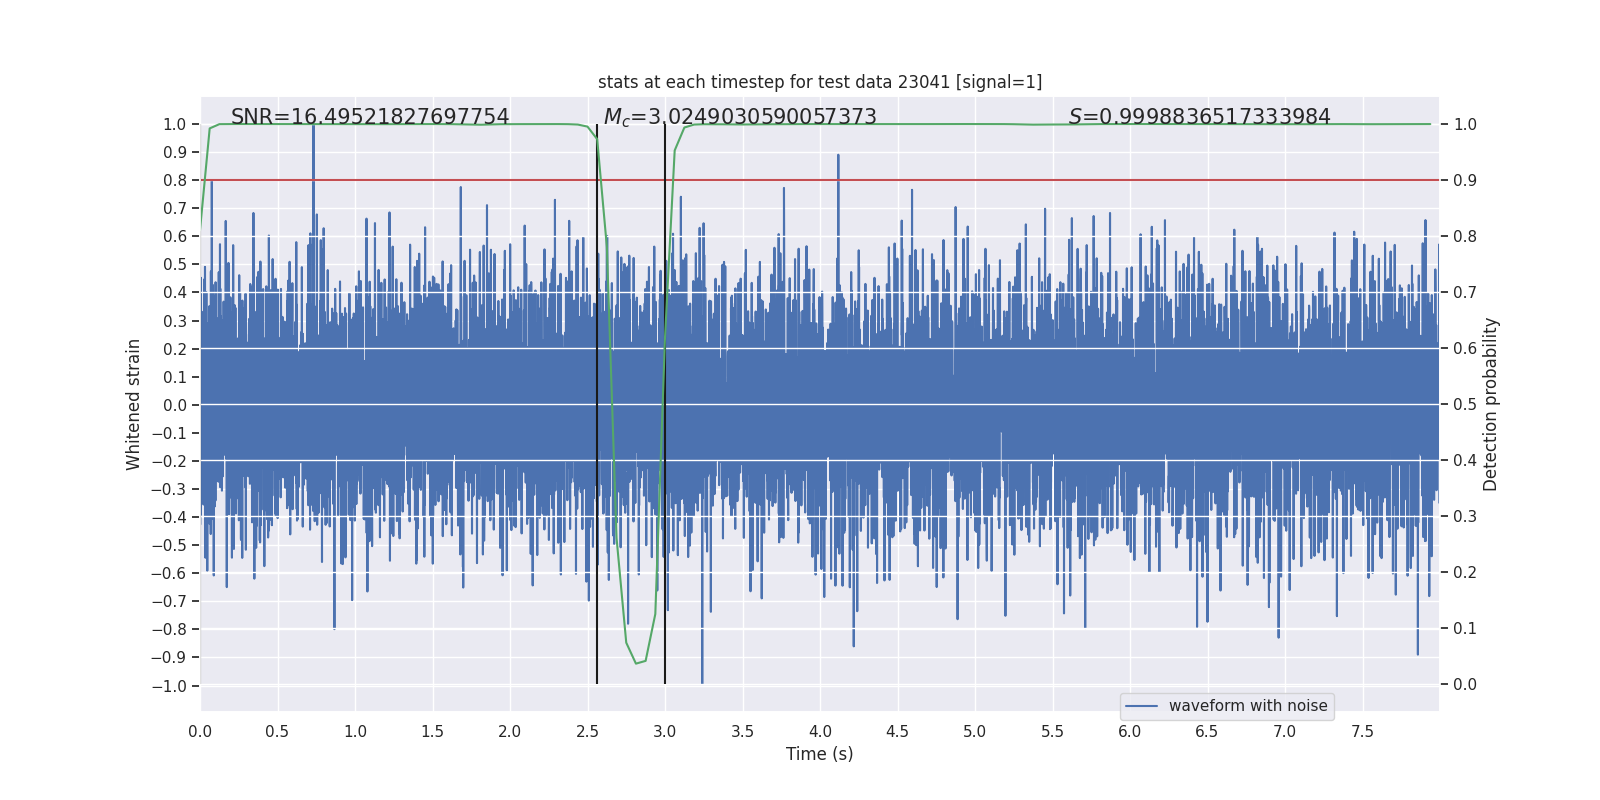Click the 0.0 tick on Detection probability axis
Image resolution: width=1600 pixels, height=800 pixels.
point(1465,684)
